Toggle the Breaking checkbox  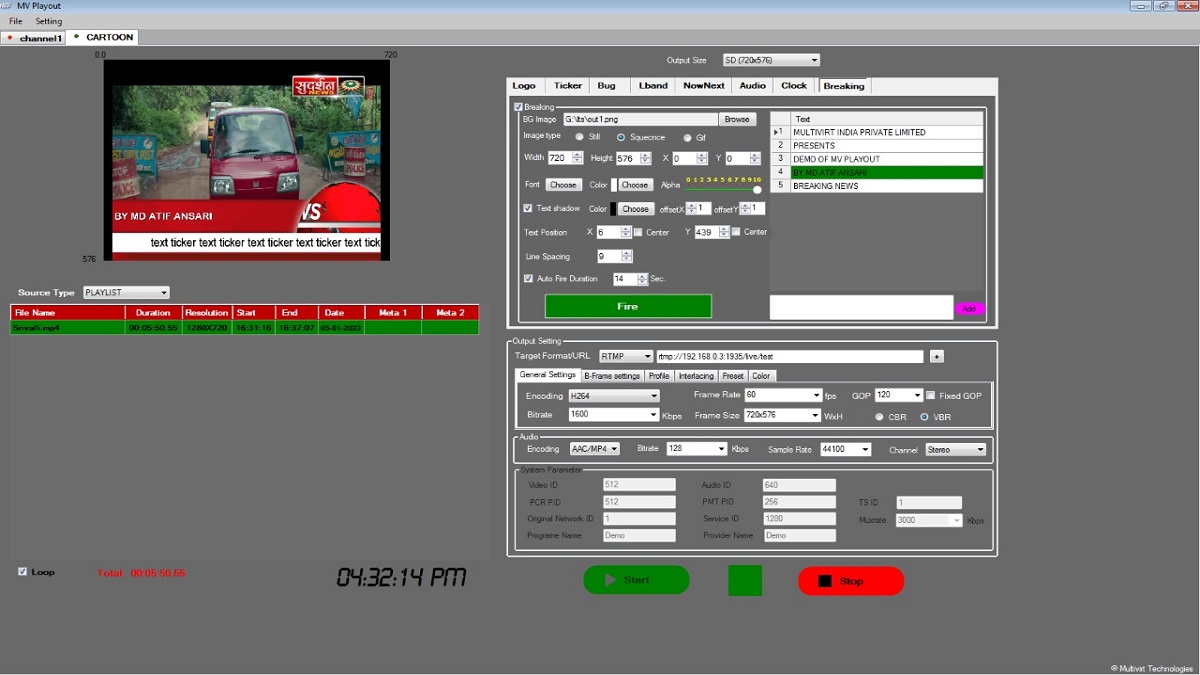pos(519,107)
